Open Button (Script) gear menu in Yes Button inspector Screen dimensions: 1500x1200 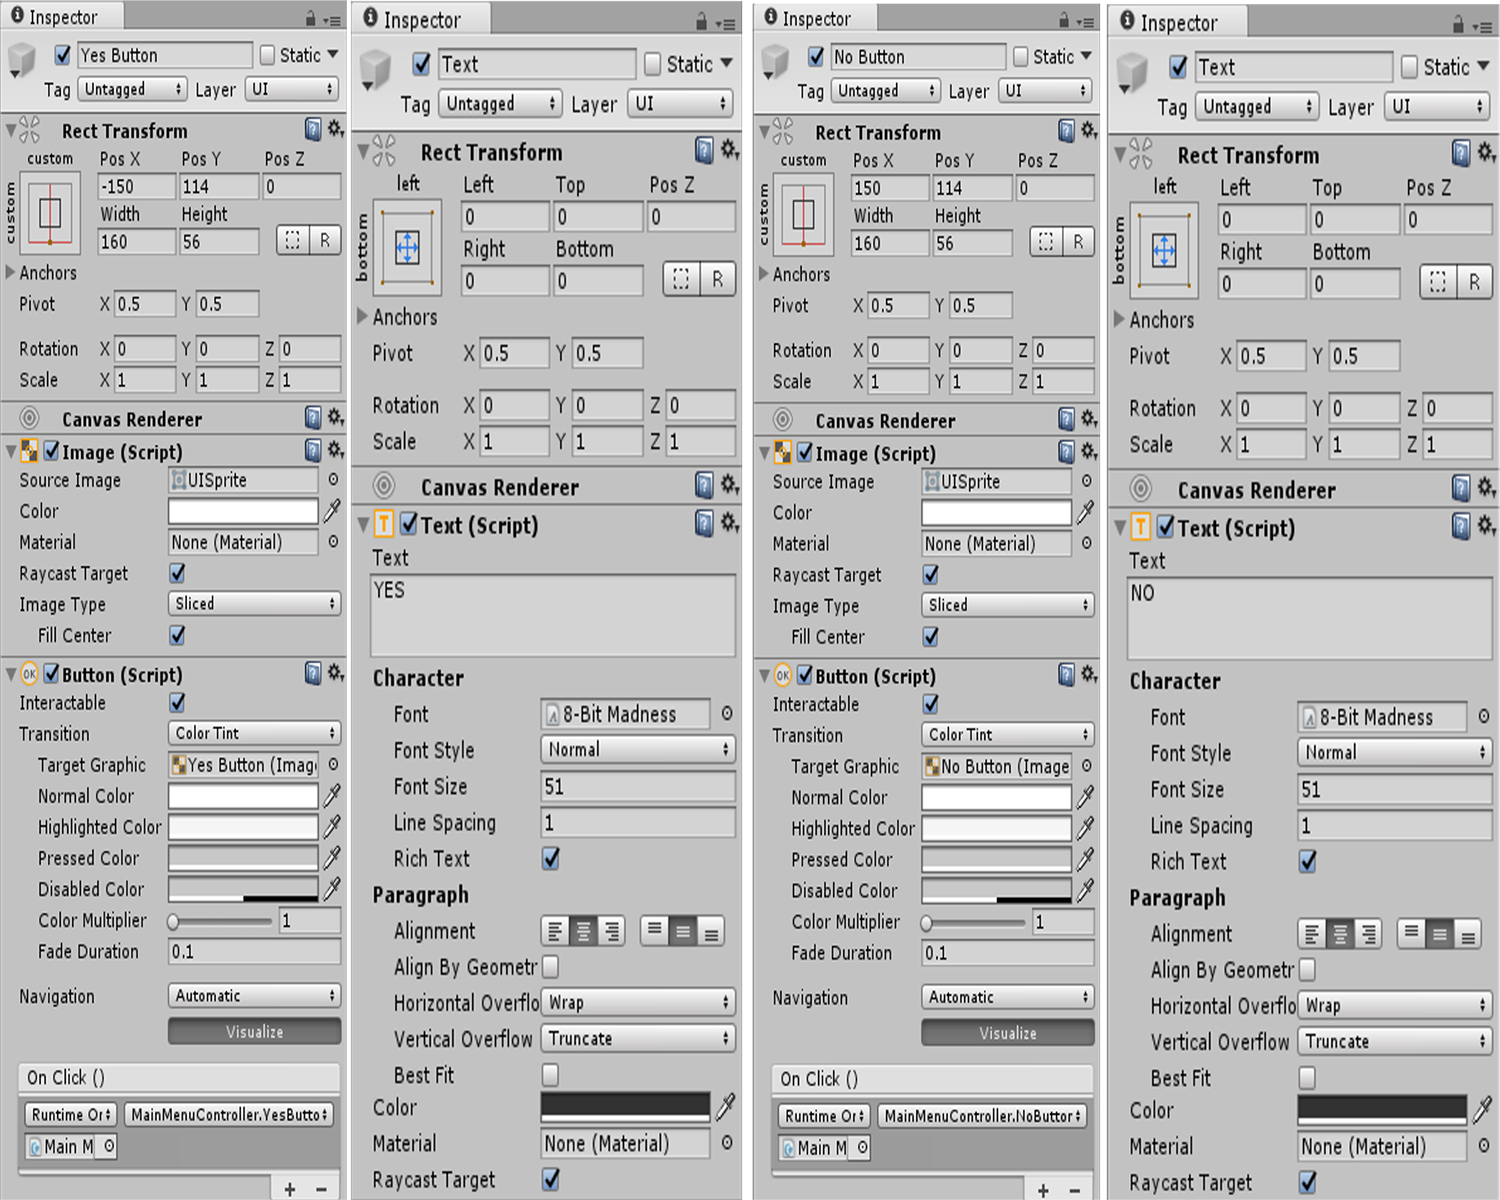click(x=336, y=673)
